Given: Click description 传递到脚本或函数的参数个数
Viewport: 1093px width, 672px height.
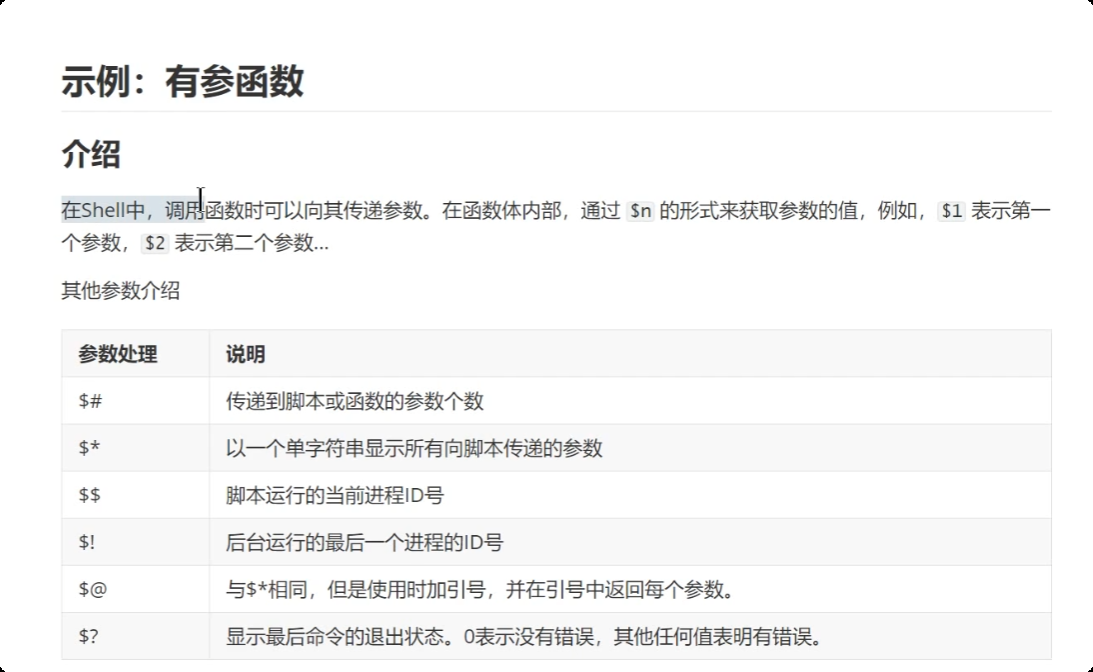Looking at the screenshot, I should 355,401.
